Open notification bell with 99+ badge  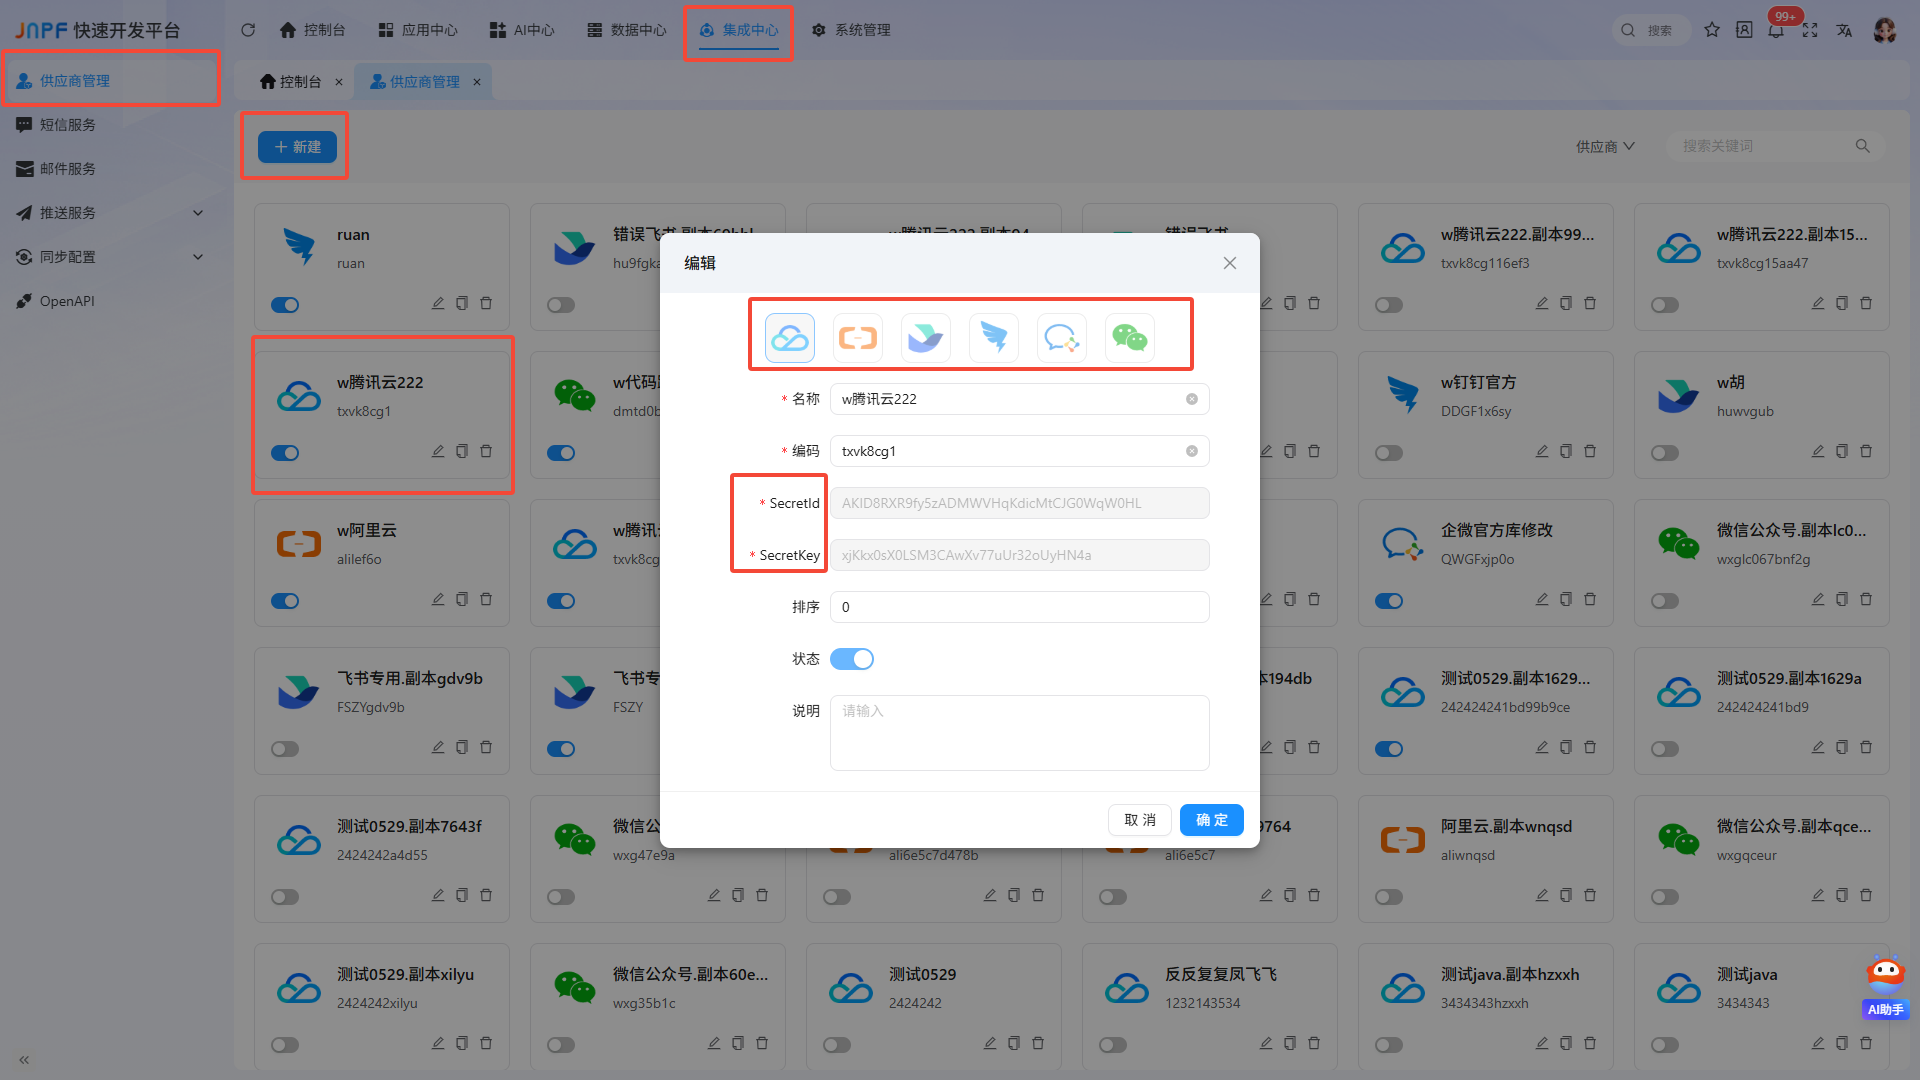tap(1776, 30)
